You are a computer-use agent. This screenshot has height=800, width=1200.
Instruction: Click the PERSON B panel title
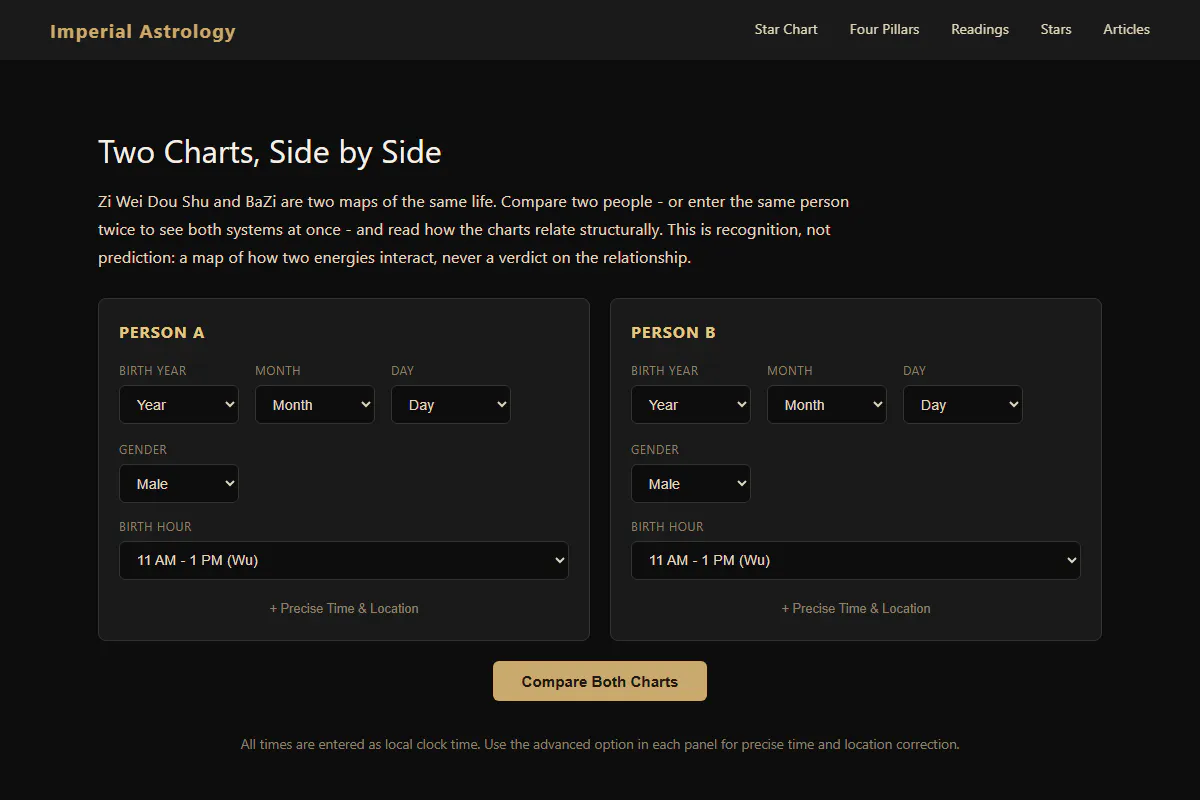673,333
